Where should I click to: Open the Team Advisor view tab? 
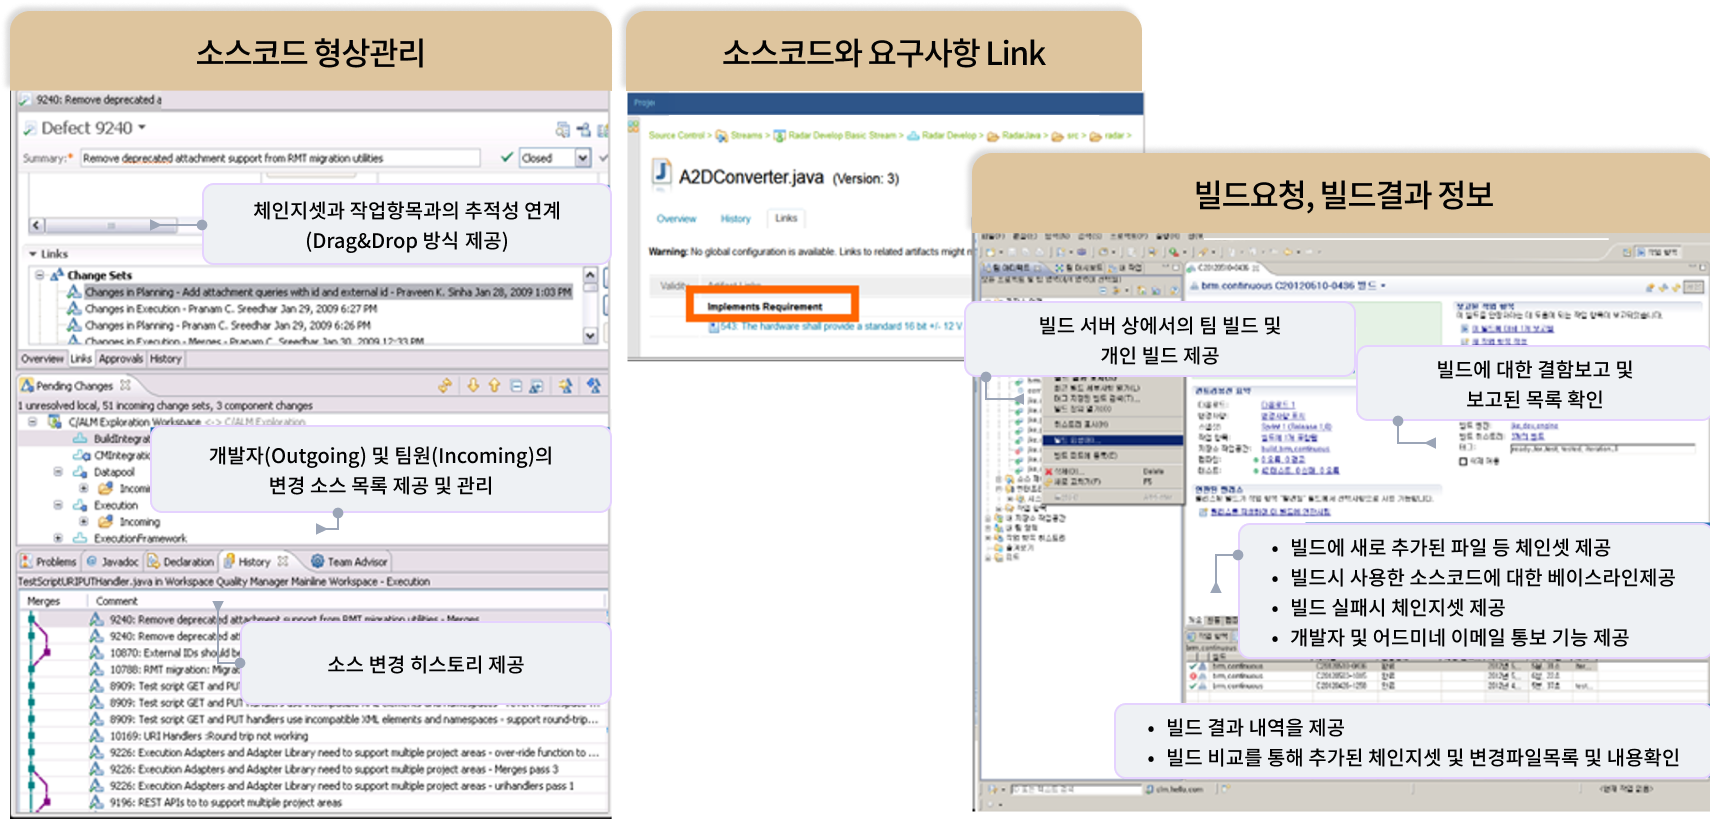tap(349, 561)
